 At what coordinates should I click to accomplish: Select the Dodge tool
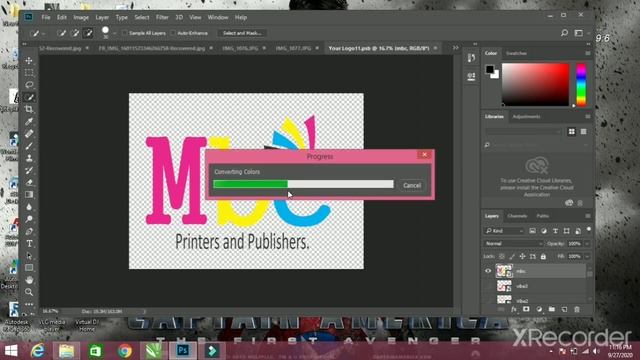click(x=29, y=219)
